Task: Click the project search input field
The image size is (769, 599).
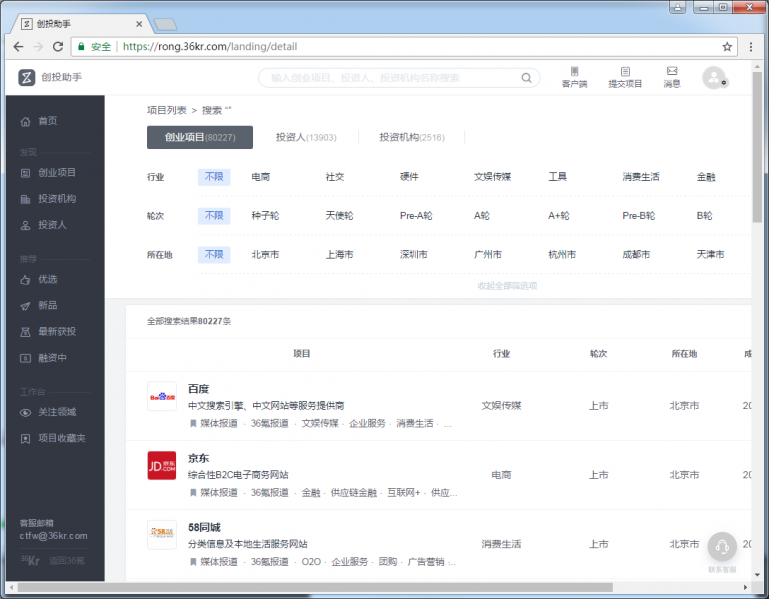Action: click(x=390, y=77)
